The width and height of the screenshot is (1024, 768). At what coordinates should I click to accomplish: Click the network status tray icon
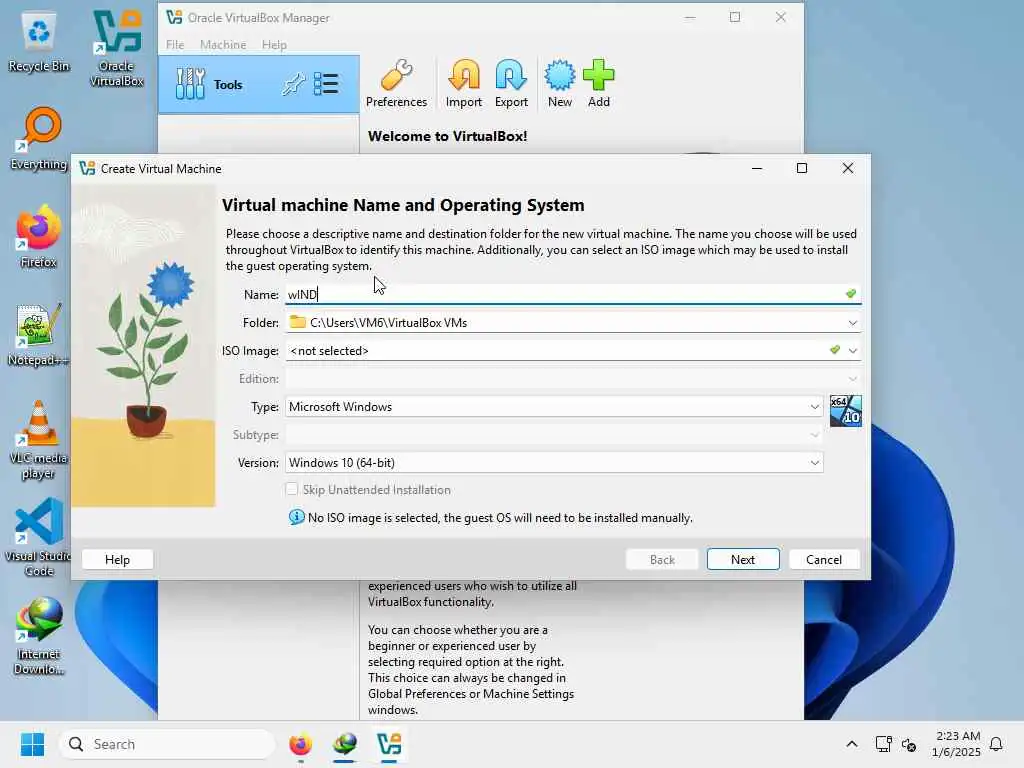pyautogui.click(x=884, y=744)
